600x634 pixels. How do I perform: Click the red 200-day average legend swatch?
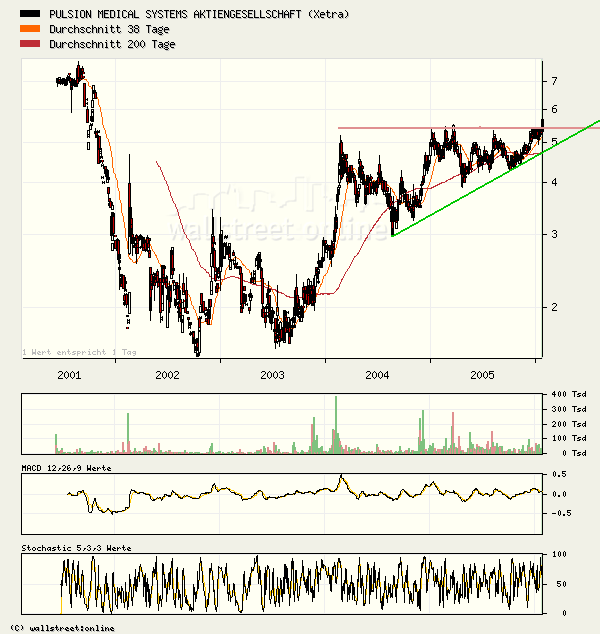tap(31, 44)
